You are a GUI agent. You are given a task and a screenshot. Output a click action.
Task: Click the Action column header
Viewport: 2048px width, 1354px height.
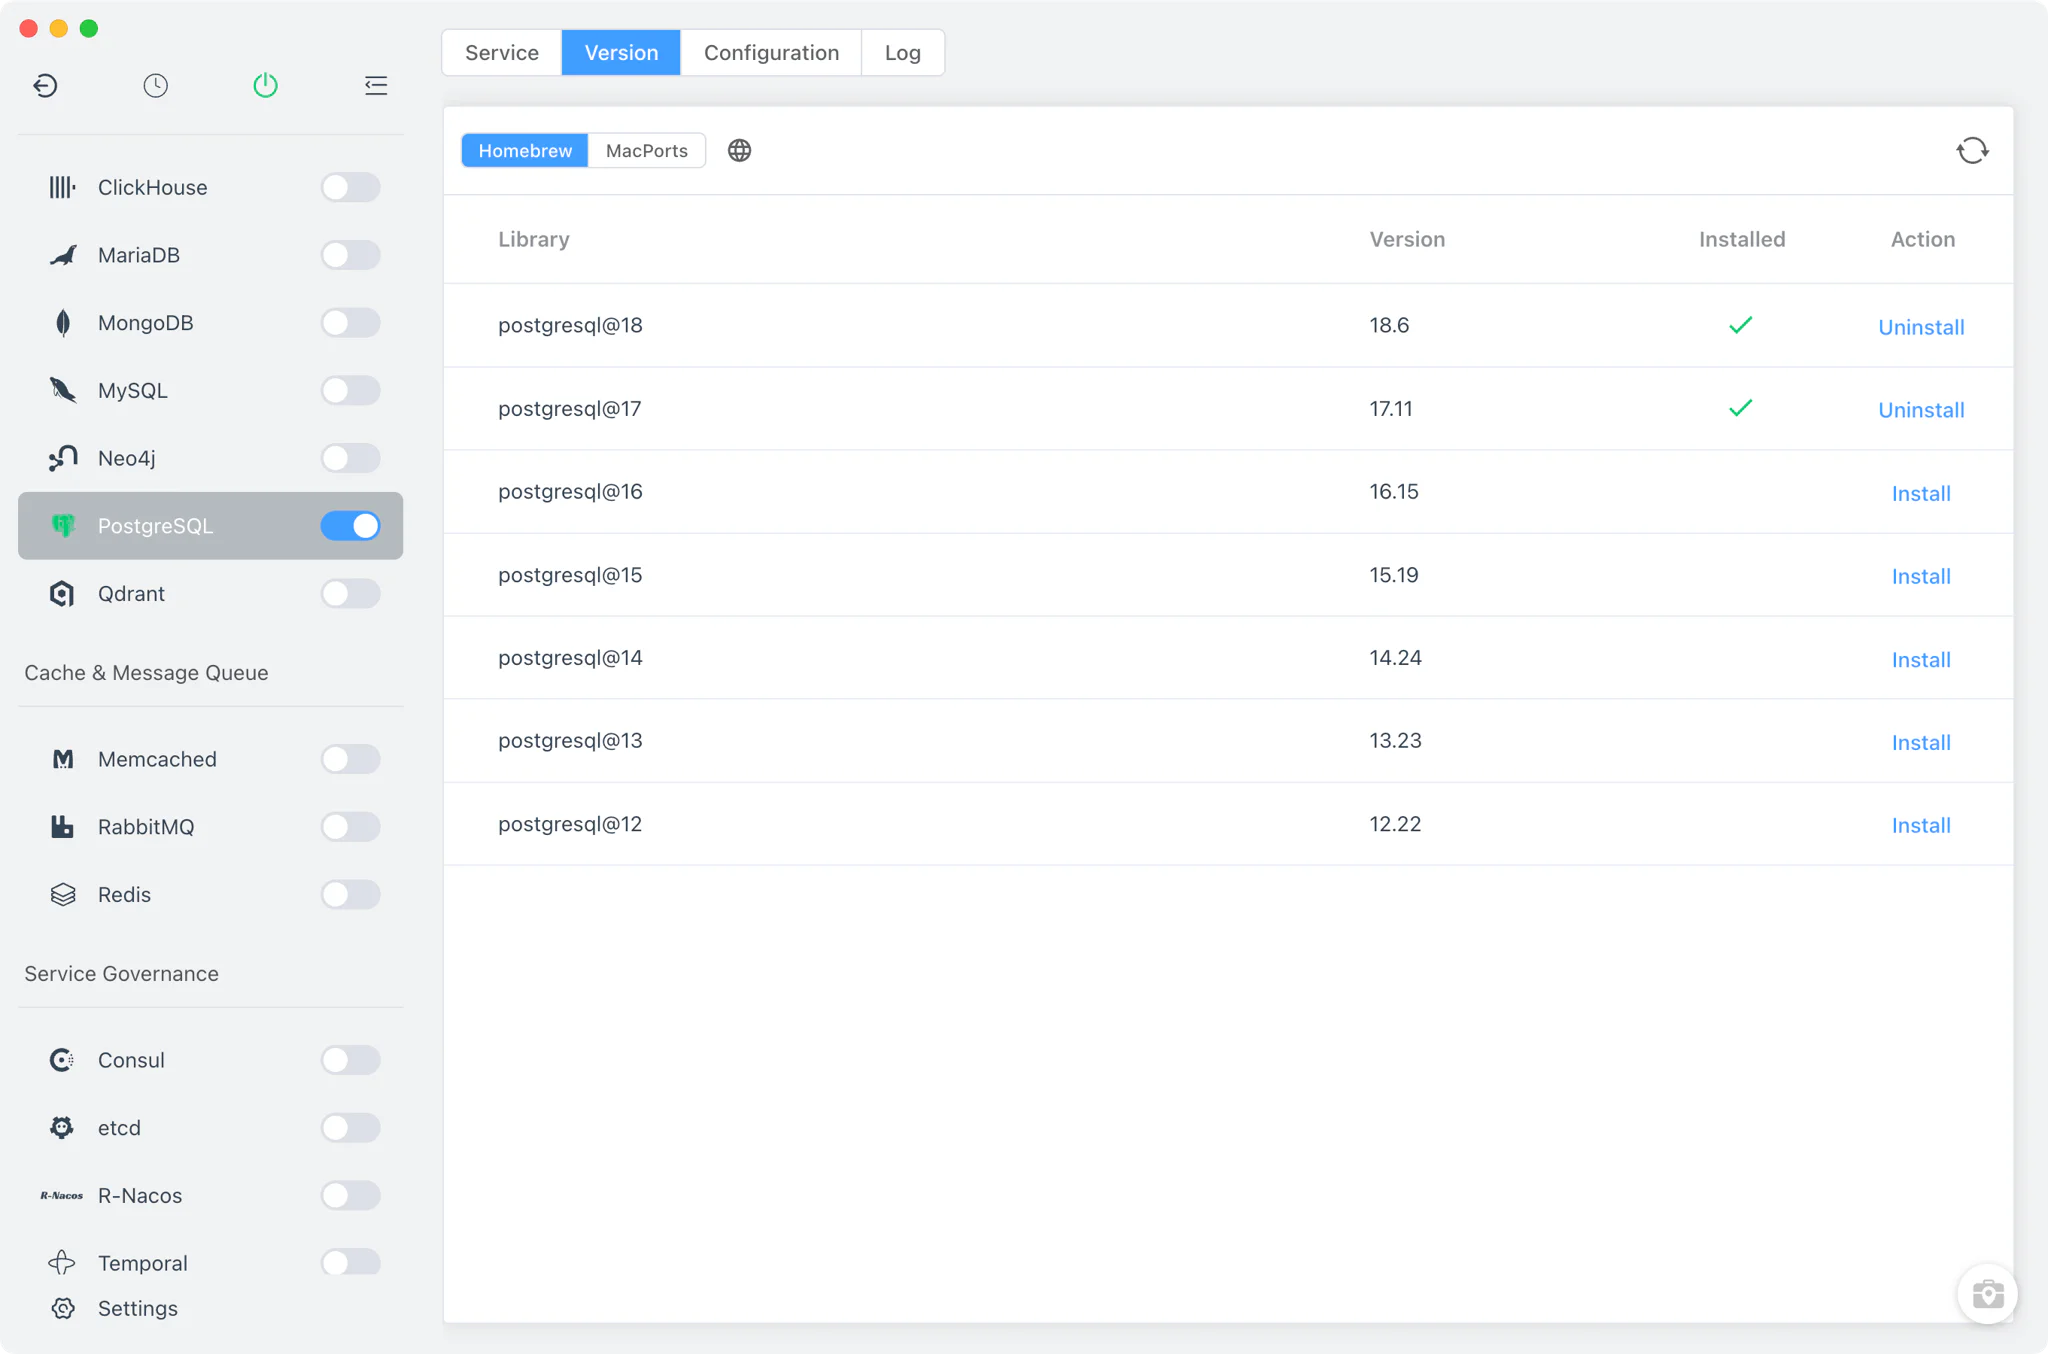pyautogui.click(x=1922, y=240)
